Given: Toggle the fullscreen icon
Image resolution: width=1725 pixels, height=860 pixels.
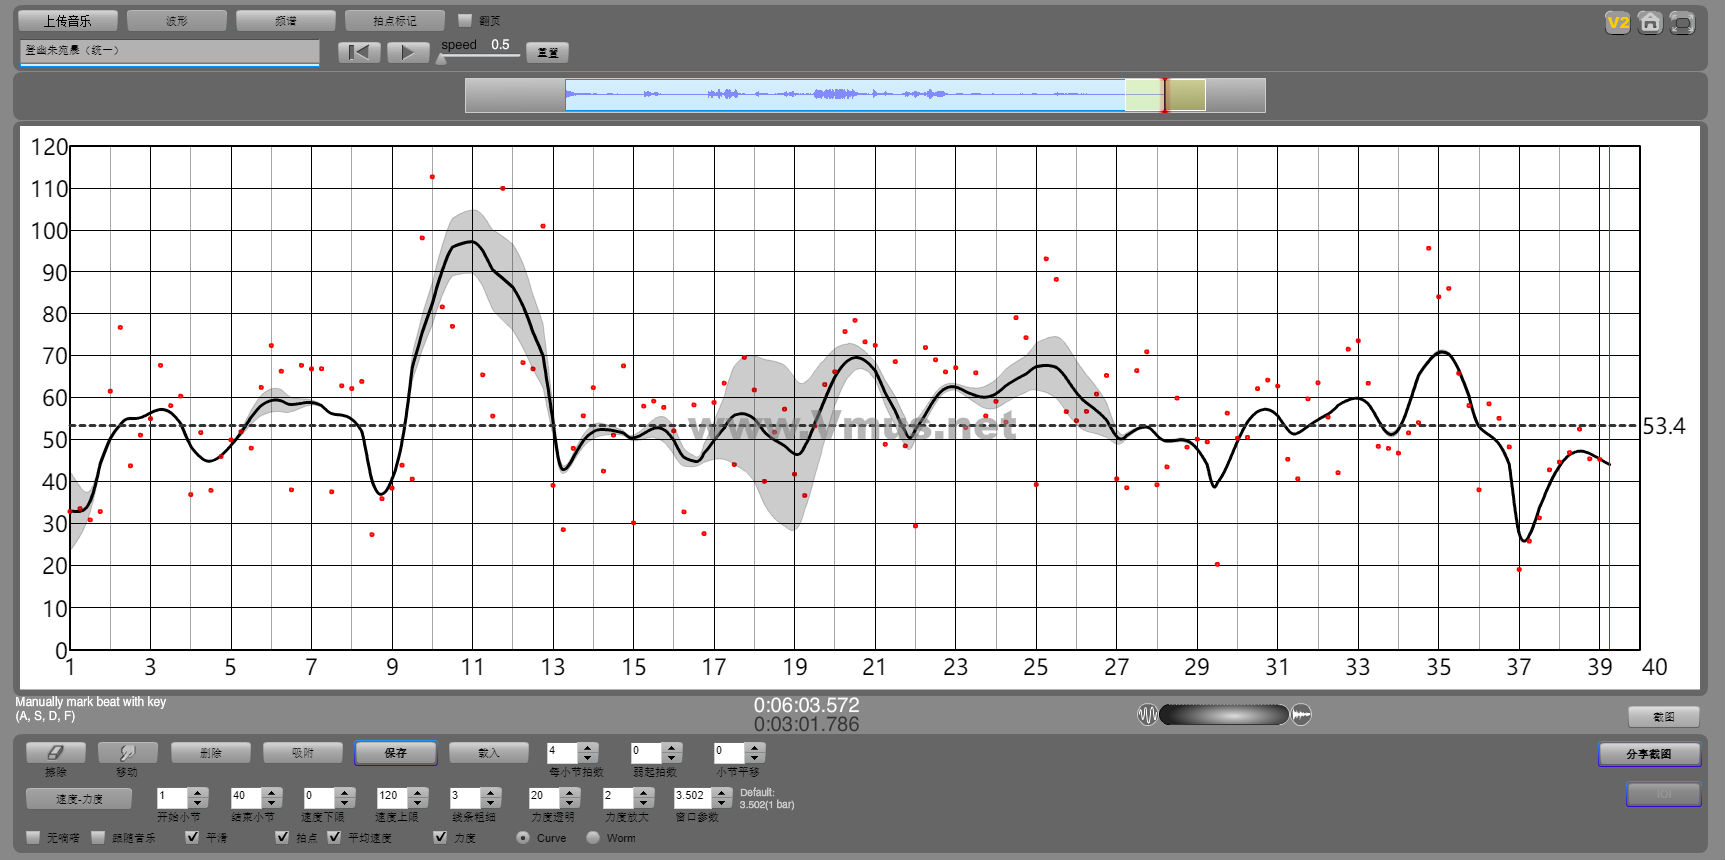Looking at the screenshot, I should [x=1682, y=23].
